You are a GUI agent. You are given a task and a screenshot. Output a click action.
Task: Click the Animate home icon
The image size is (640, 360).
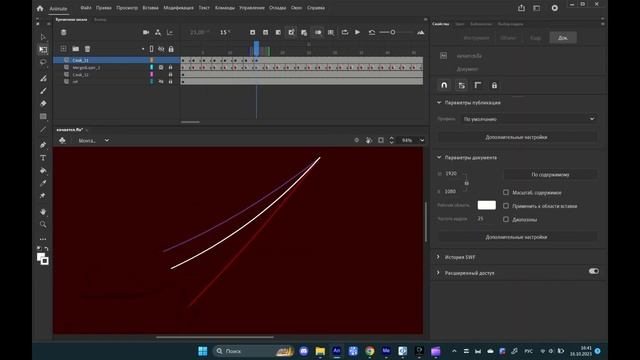(x=40, y=8)
